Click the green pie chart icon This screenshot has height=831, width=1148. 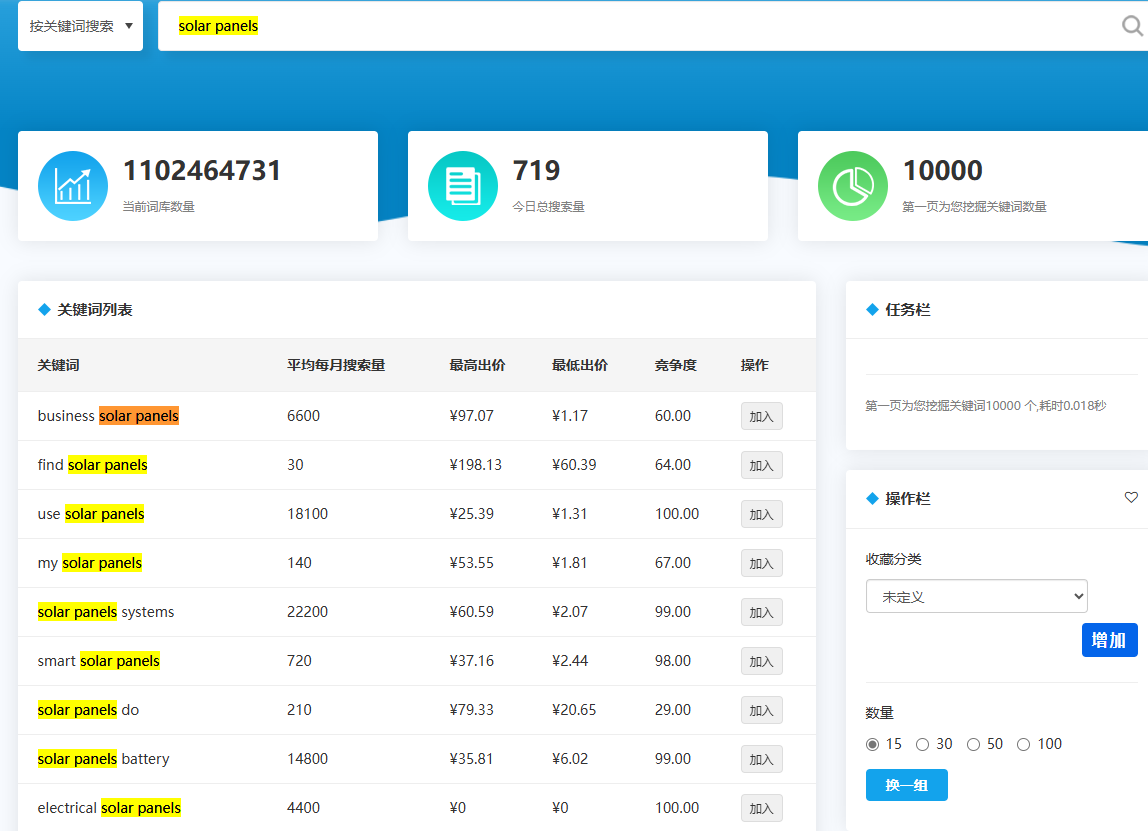[853, 186]
